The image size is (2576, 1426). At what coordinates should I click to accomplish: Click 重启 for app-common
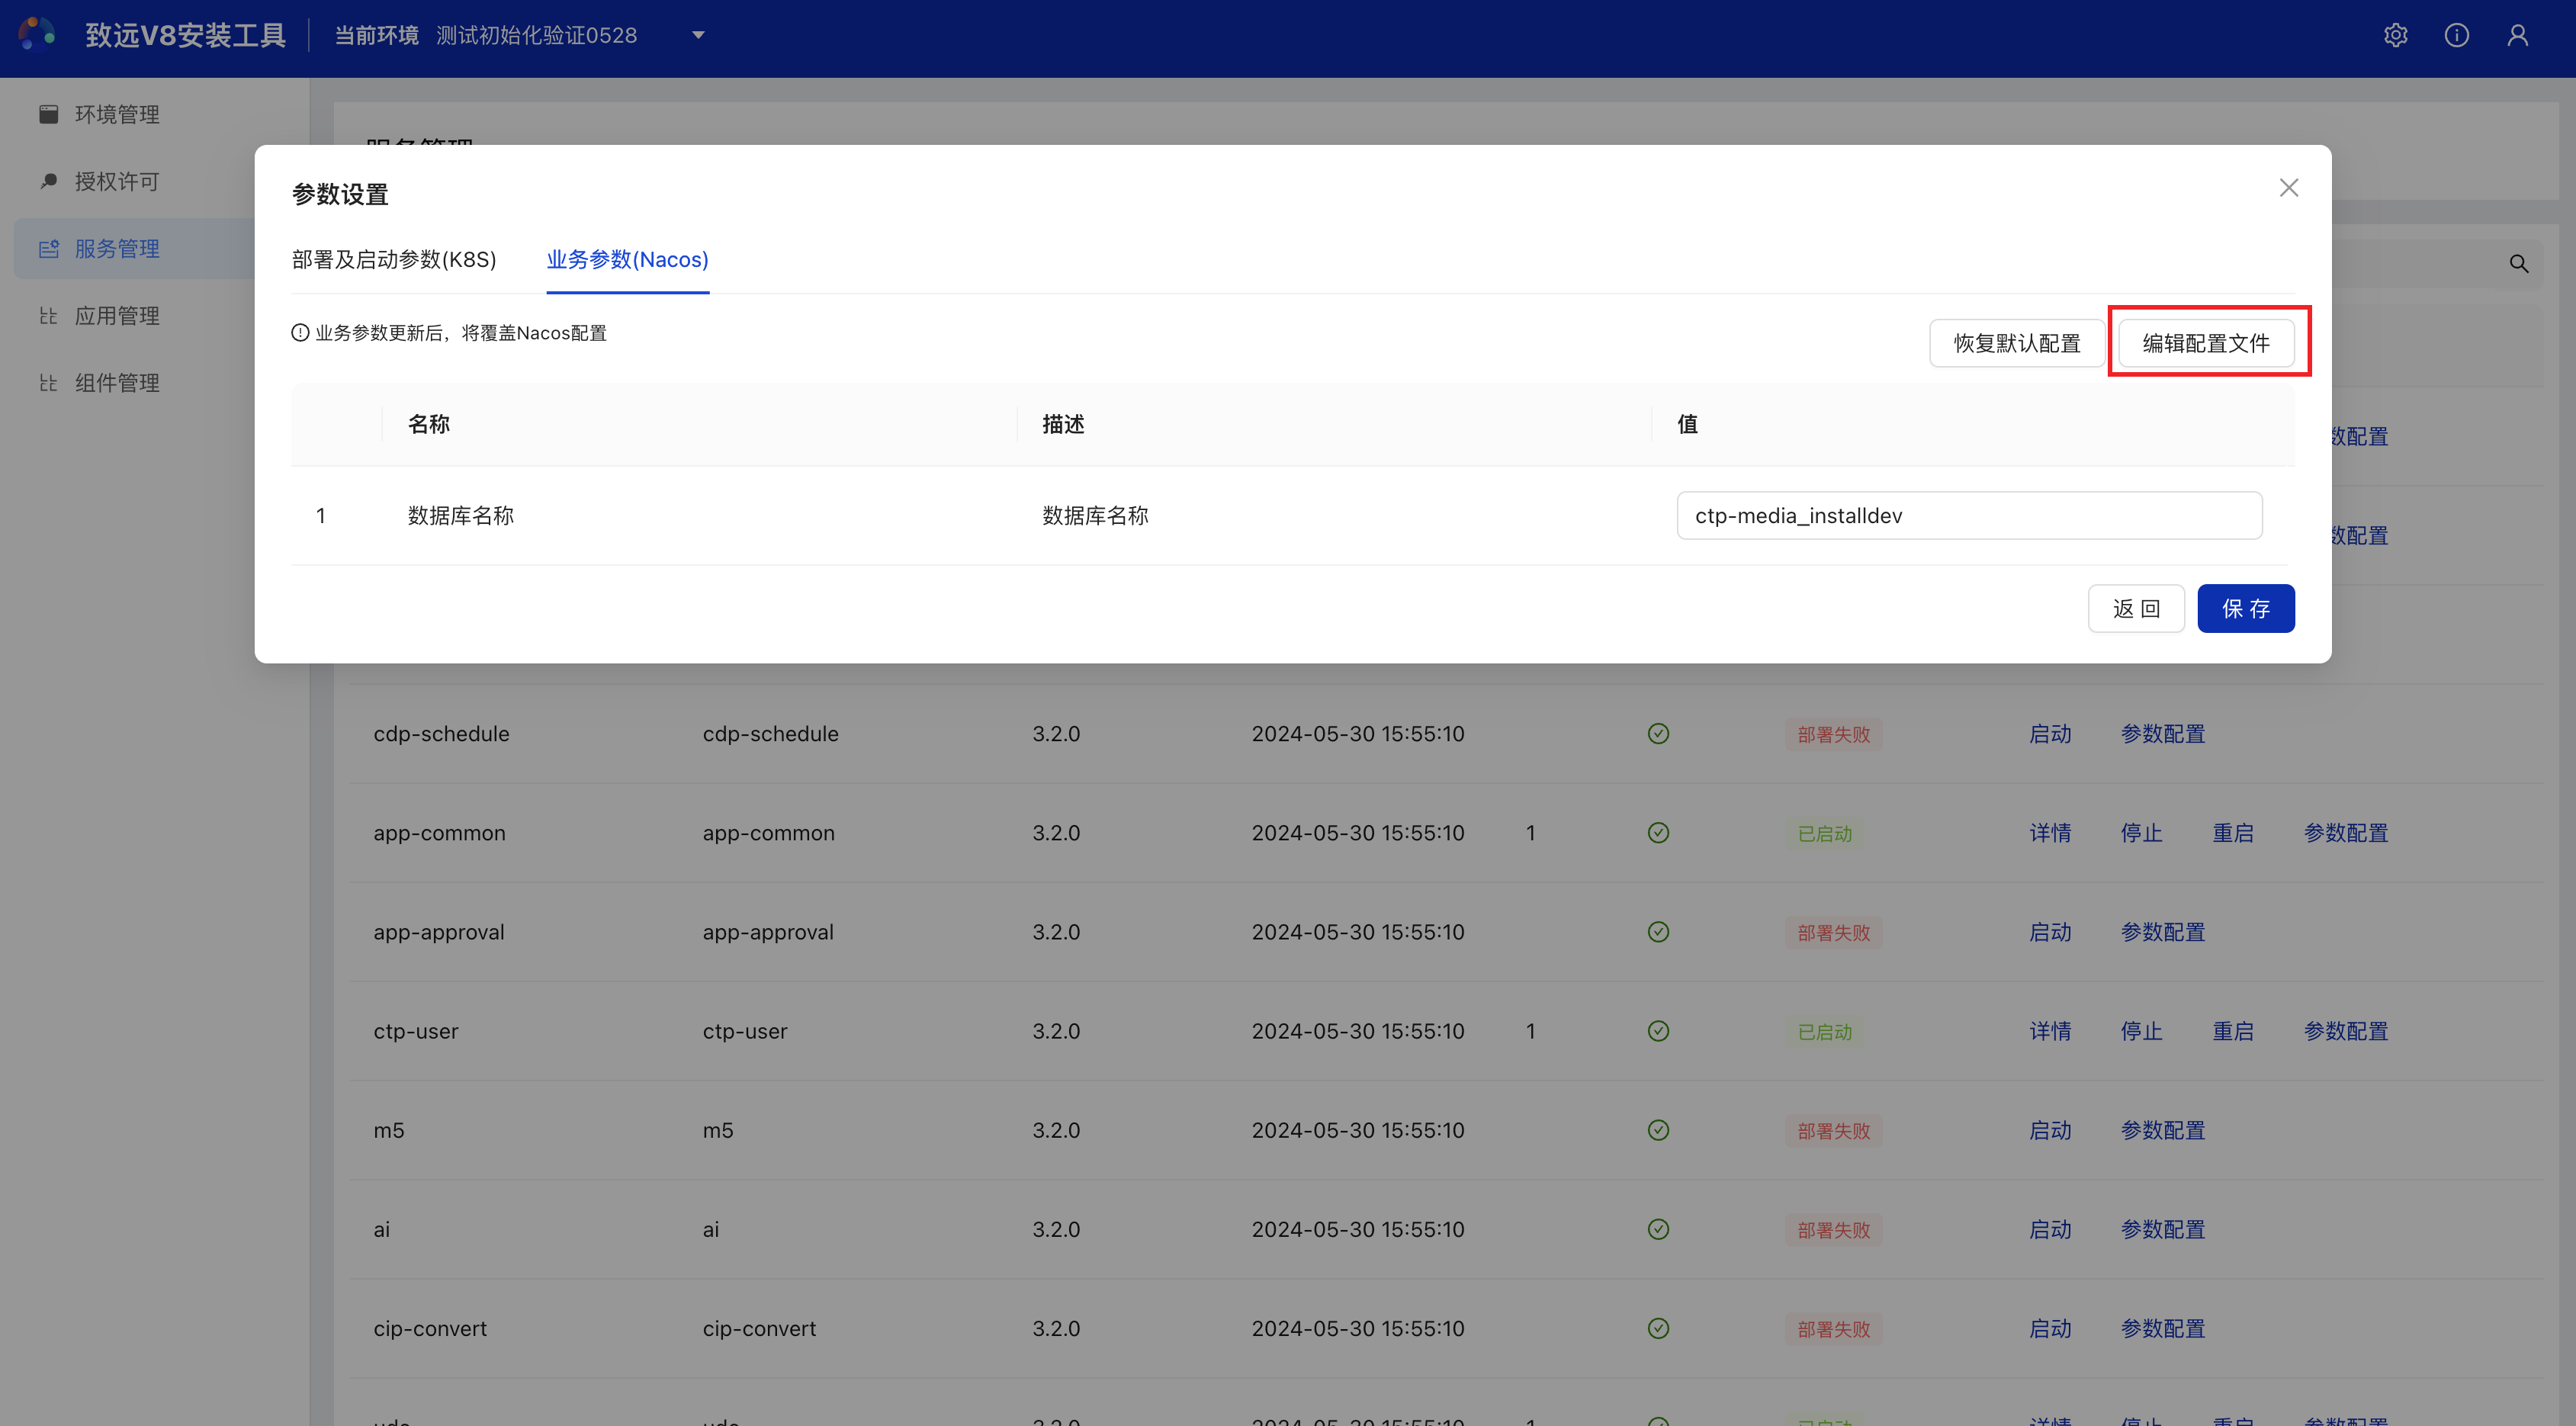[x=2232, y=833]
